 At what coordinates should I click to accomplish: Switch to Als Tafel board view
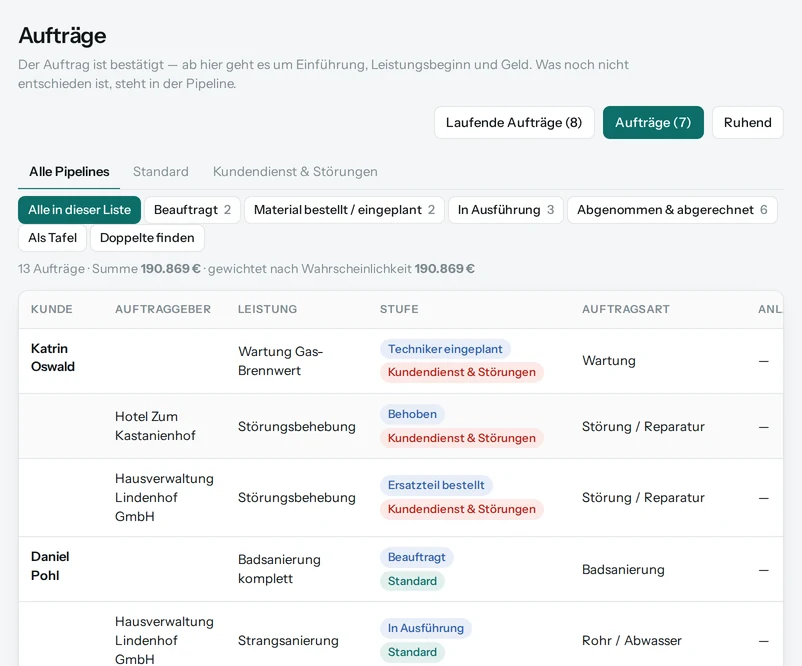click(x=52, y=238)
